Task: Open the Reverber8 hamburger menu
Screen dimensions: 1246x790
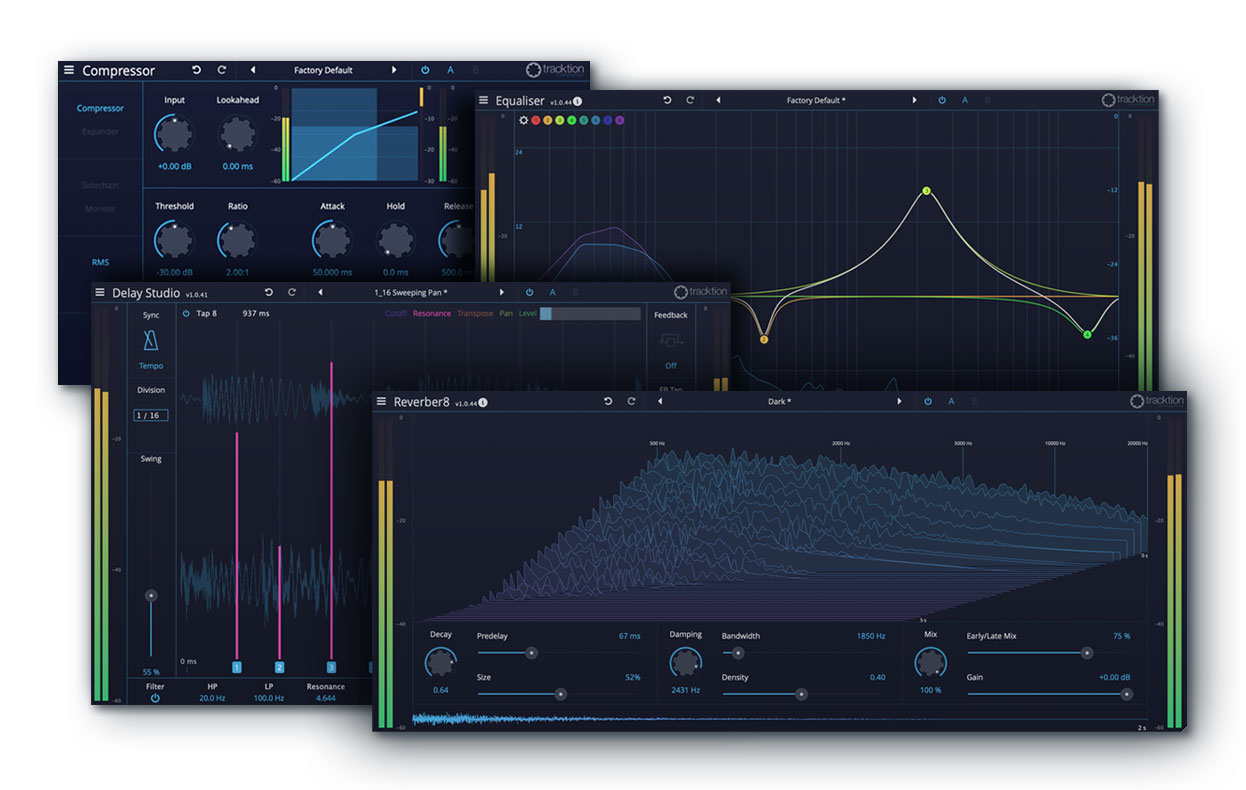Action: coord(381,401)
